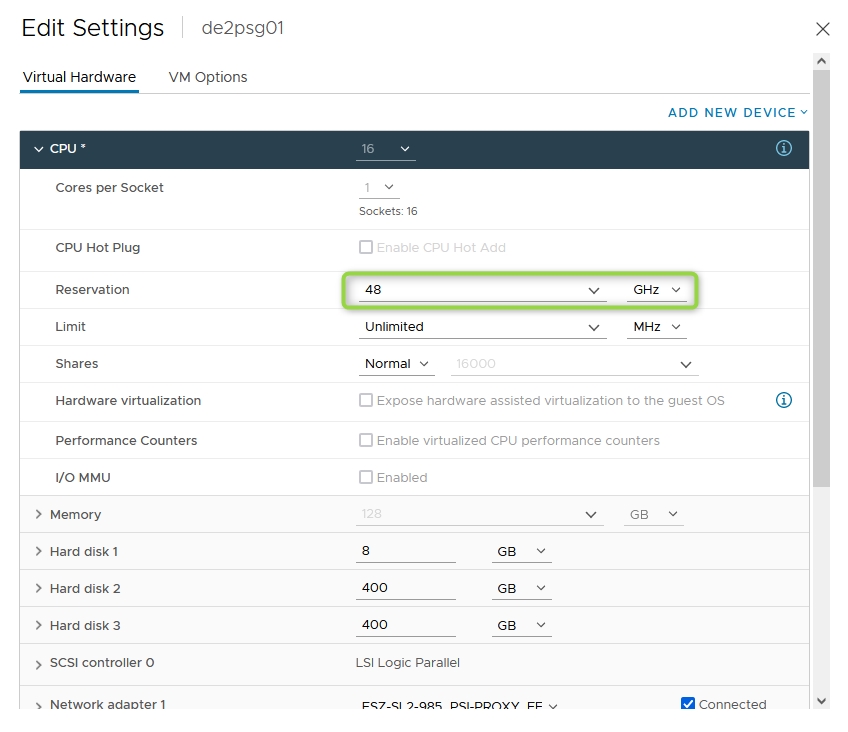Open the Reservation GHz unit dropdown
This screenshot has height=732, width=848.
[x=657, y=290]
